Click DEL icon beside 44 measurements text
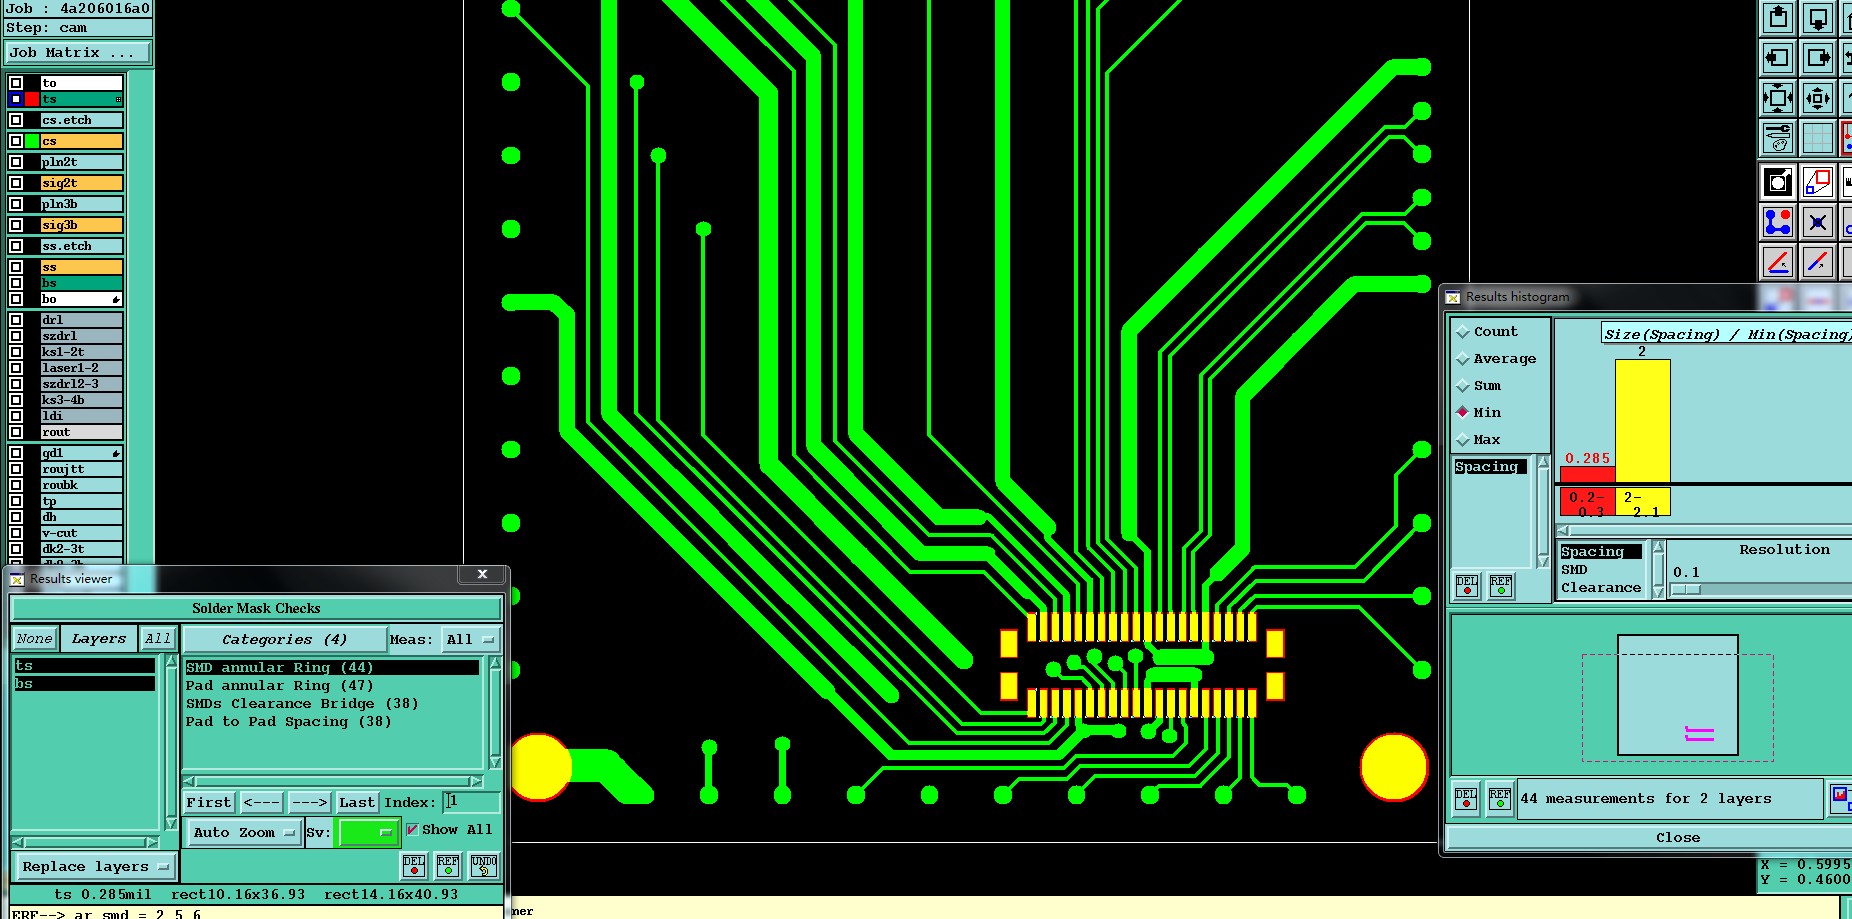This screenshot has width=1852, height=919. click(1466, 798)
